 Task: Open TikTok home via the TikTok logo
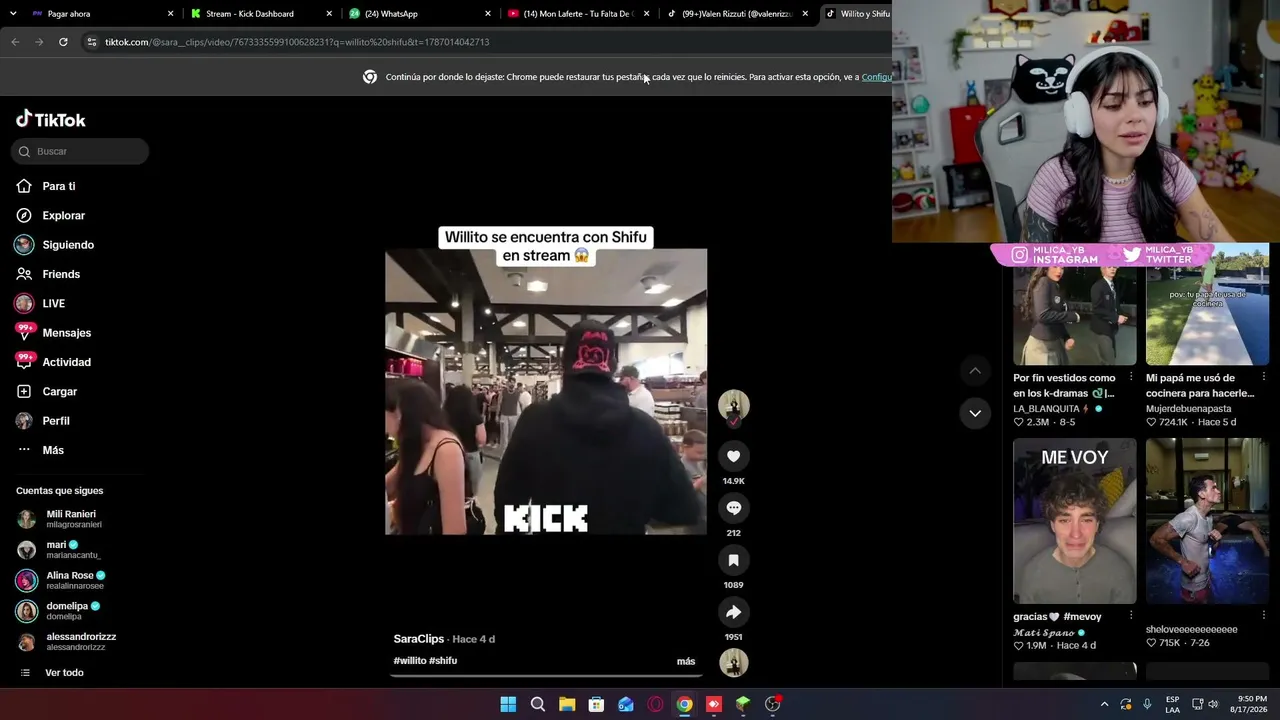pyautogui.click(x=51, y=120)
